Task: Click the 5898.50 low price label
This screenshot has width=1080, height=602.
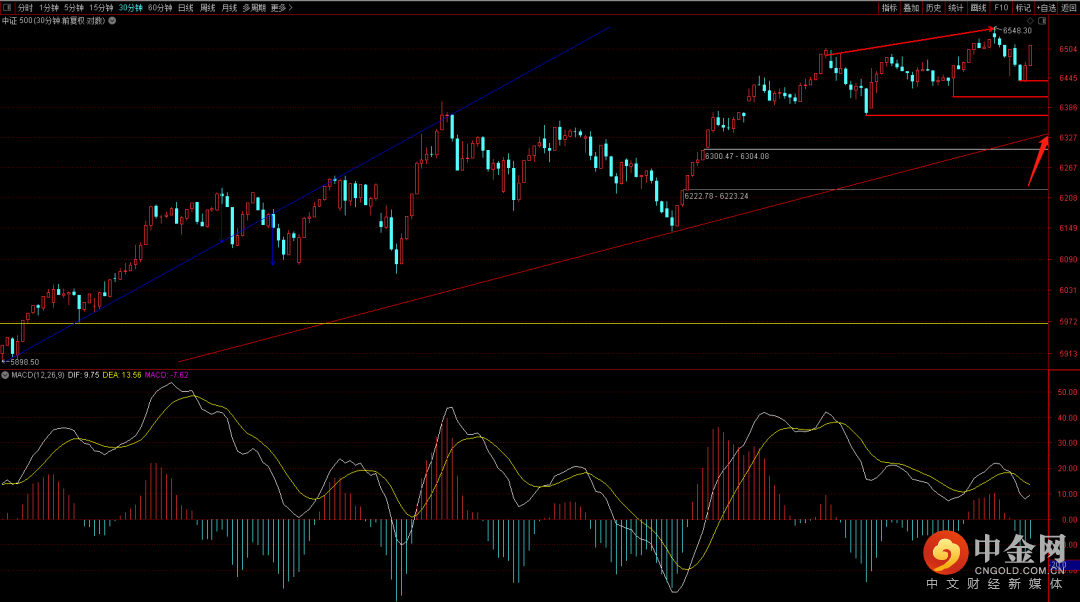Action: (25, 362)
